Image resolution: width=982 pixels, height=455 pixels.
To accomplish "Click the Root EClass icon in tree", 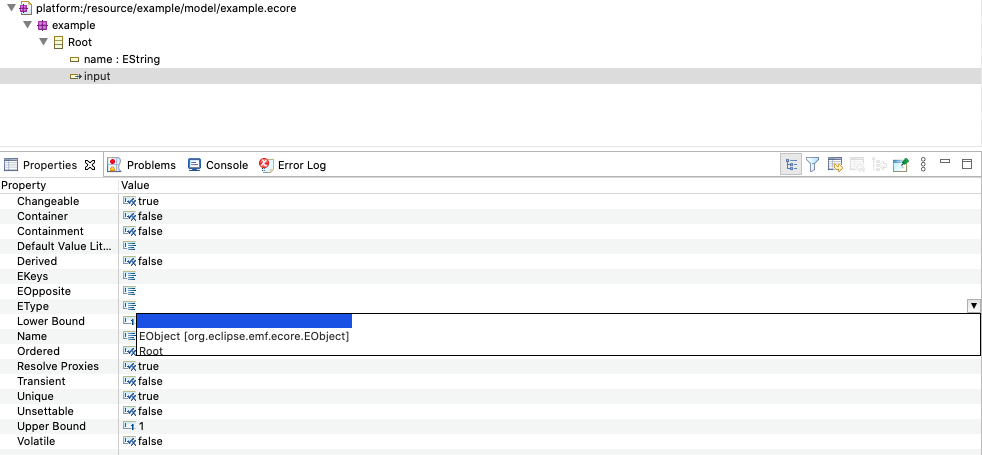I will point(59,43).
